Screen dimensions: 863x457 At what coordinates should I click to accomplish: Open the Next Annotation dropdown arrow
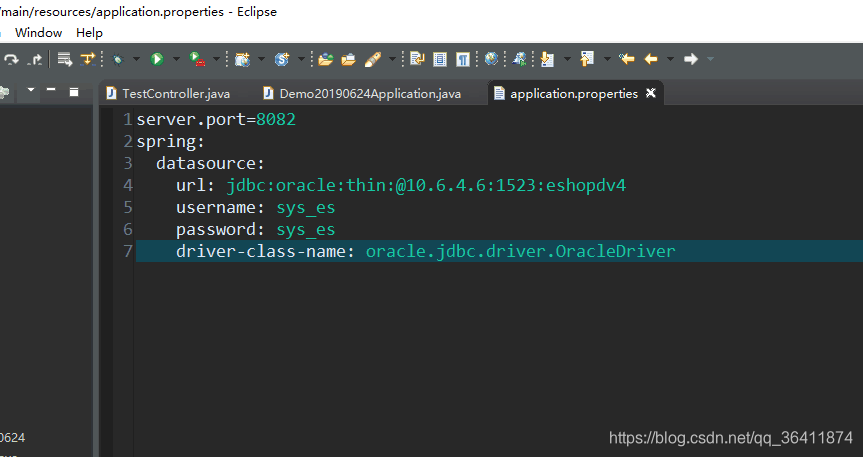point(567,59)
